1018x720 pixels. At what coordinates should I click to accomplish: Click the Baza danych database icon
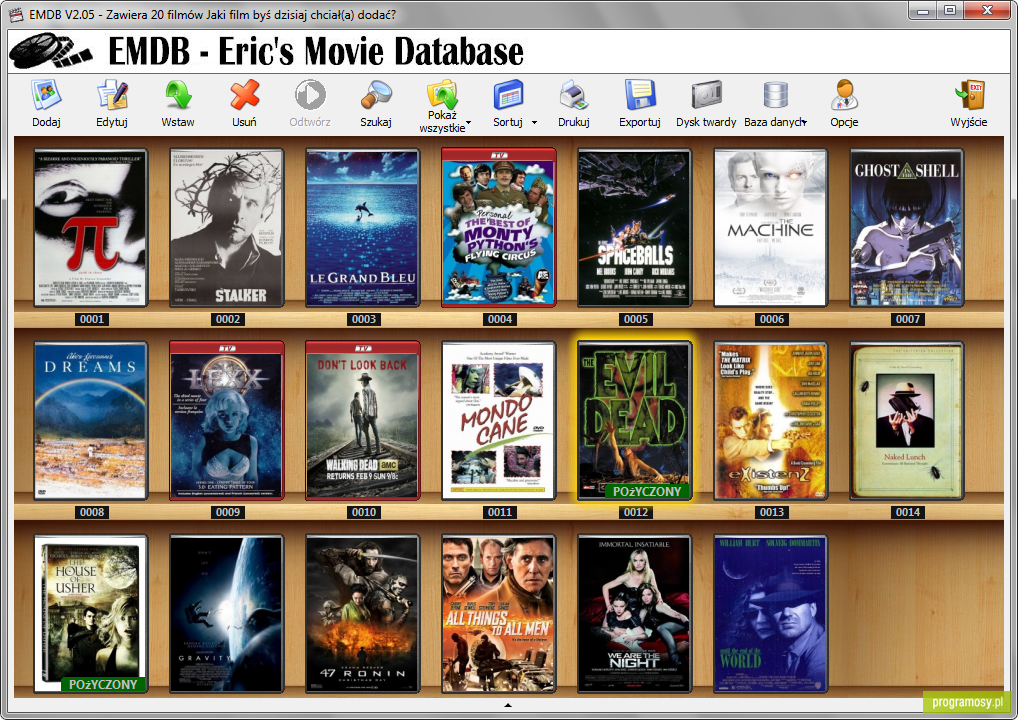point(775,95)
